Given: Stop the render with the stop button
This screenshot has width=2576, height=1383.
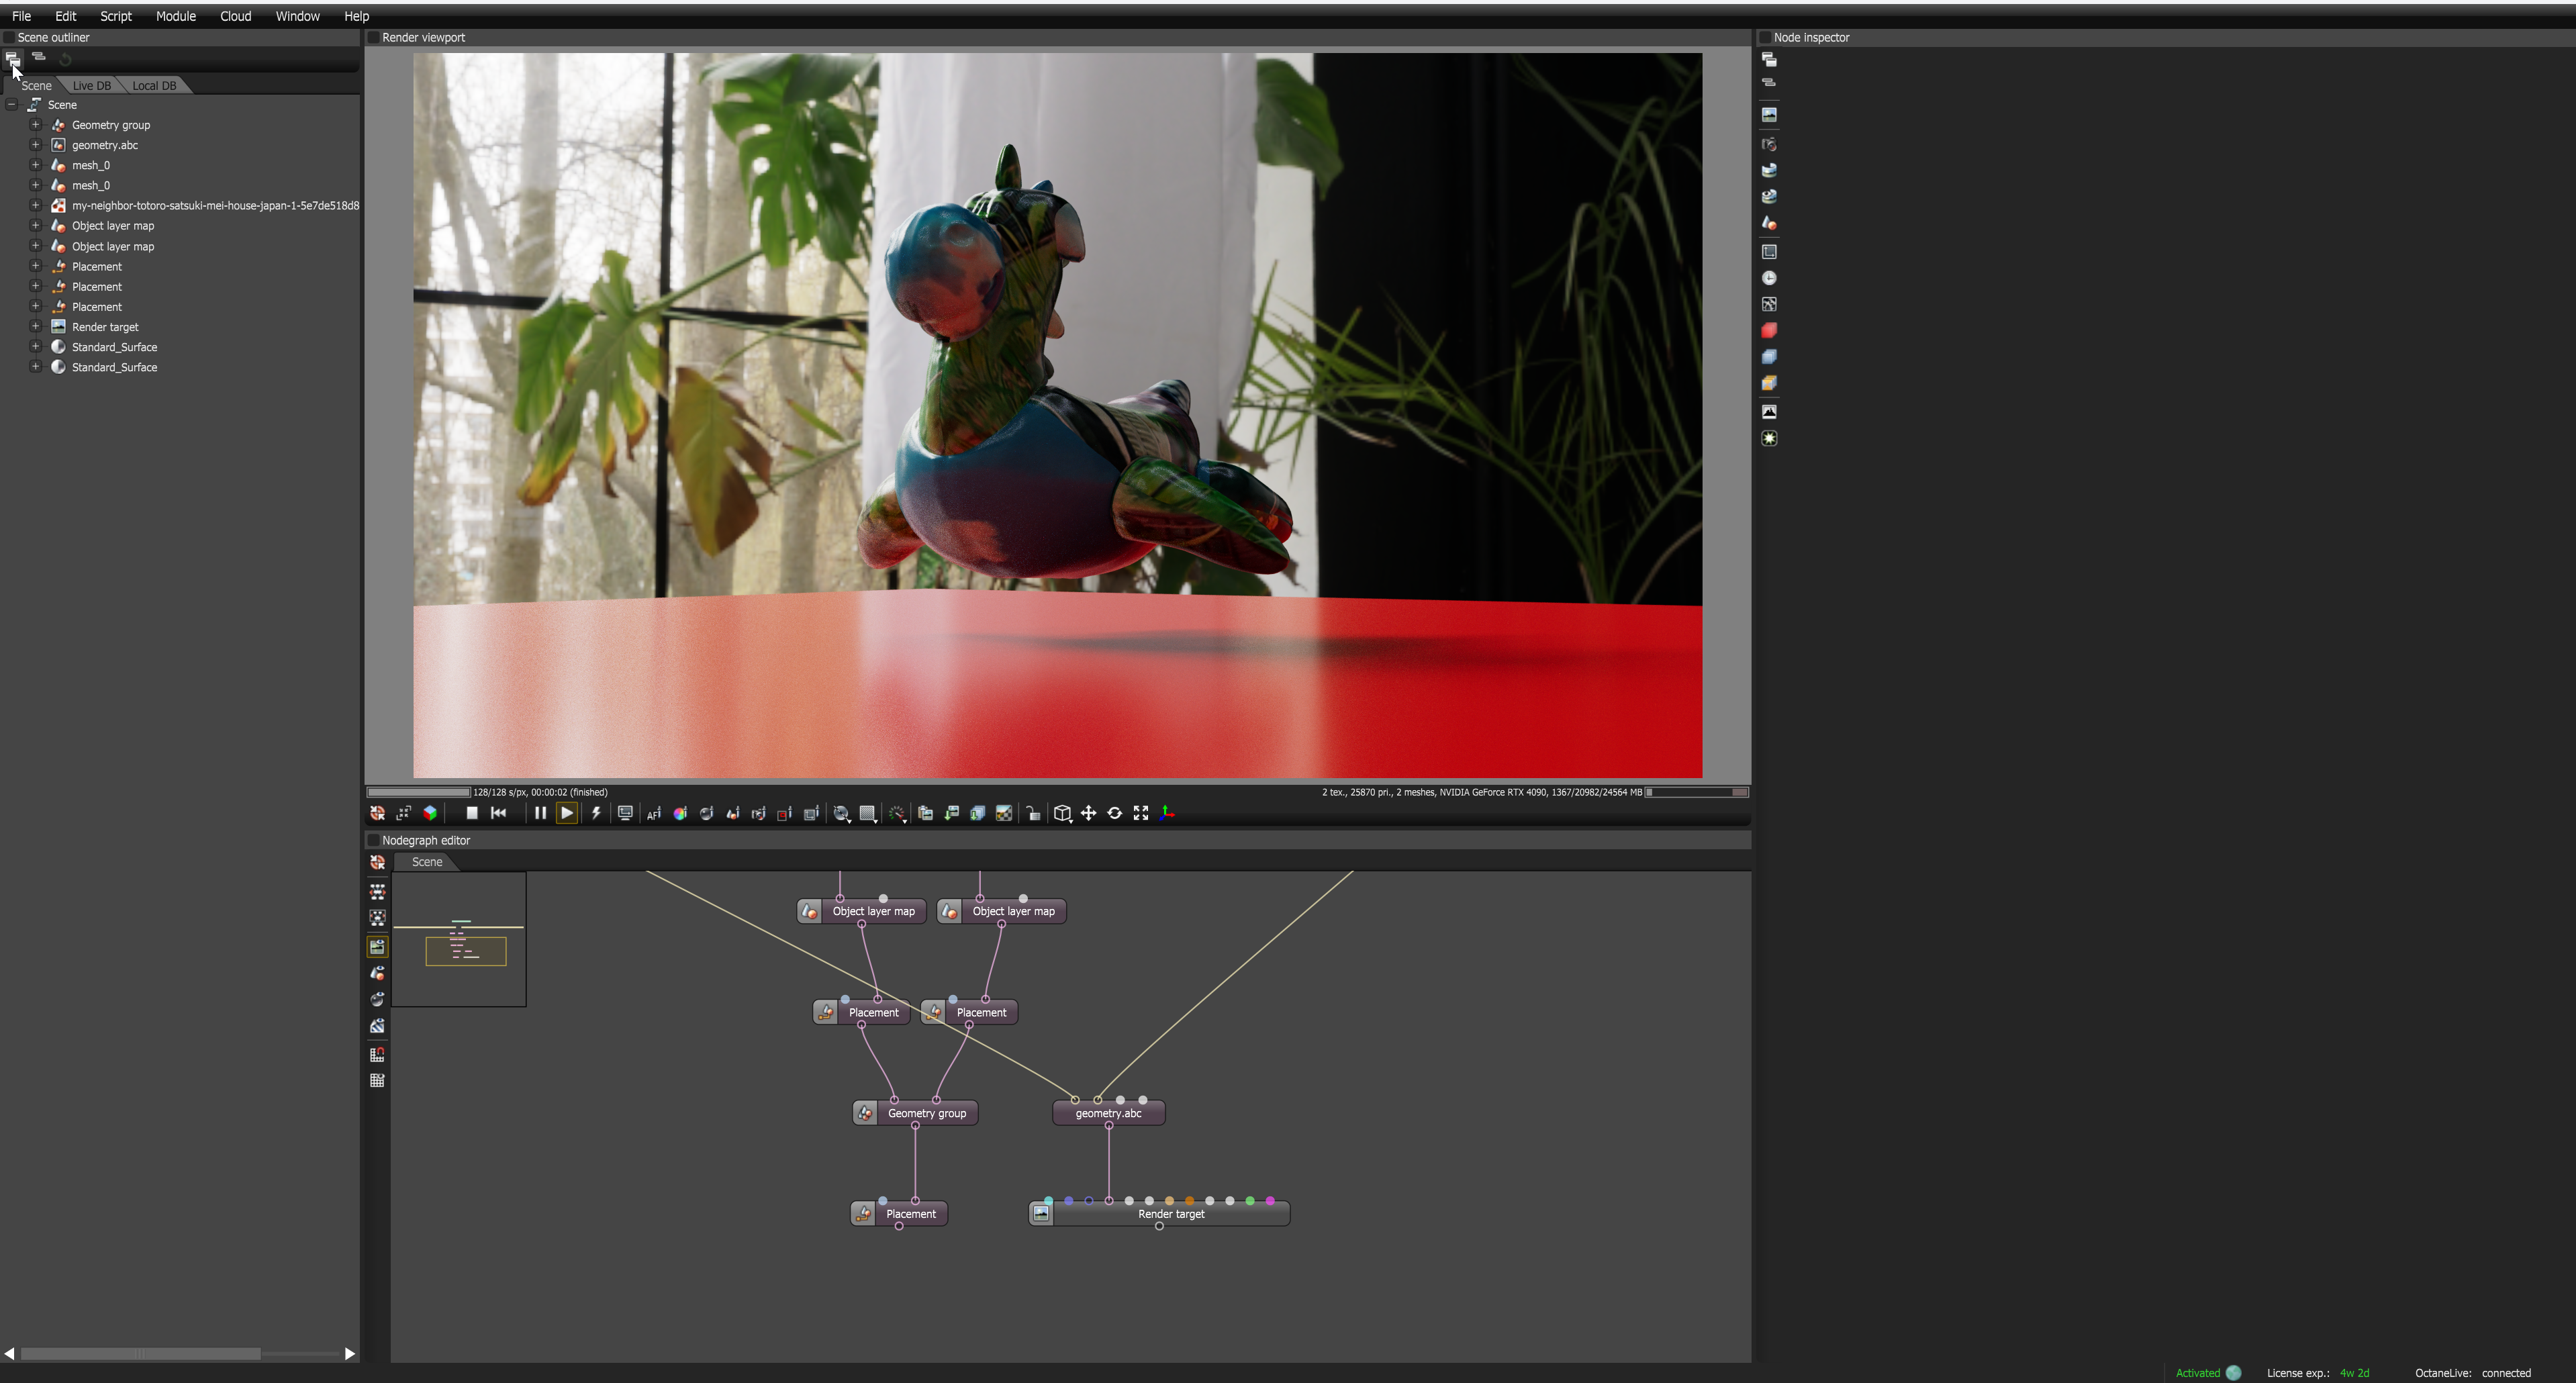Looking at the screenshot, I should (472, 813).
